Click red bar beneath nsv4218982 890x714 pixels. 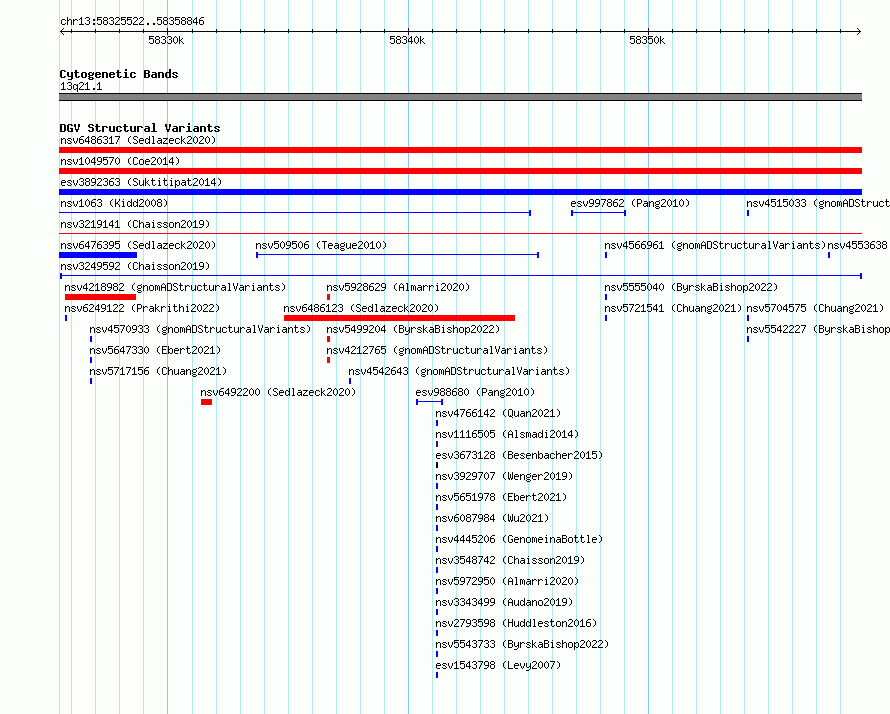click(x=100, y=297)
